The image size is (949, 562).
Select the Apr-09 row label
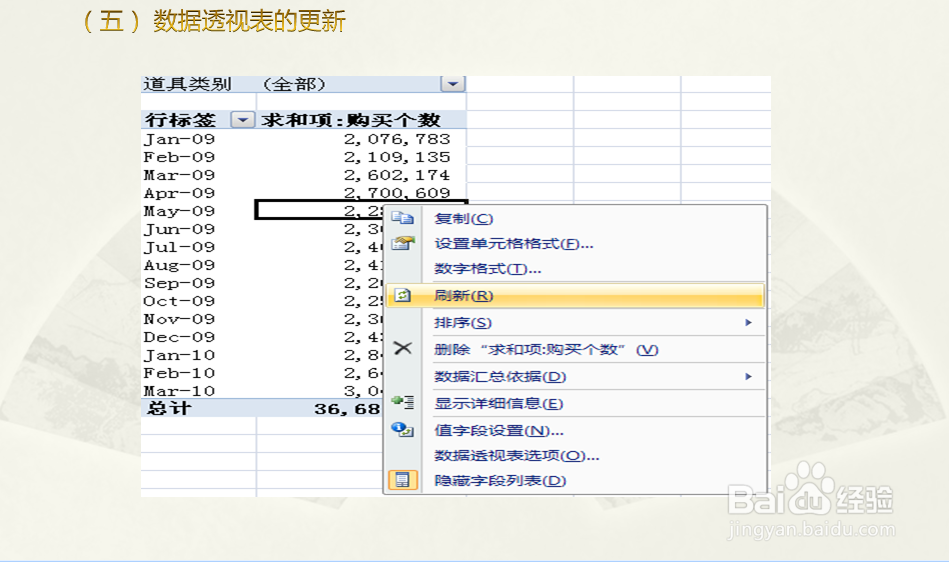click(x=179, y=194)
